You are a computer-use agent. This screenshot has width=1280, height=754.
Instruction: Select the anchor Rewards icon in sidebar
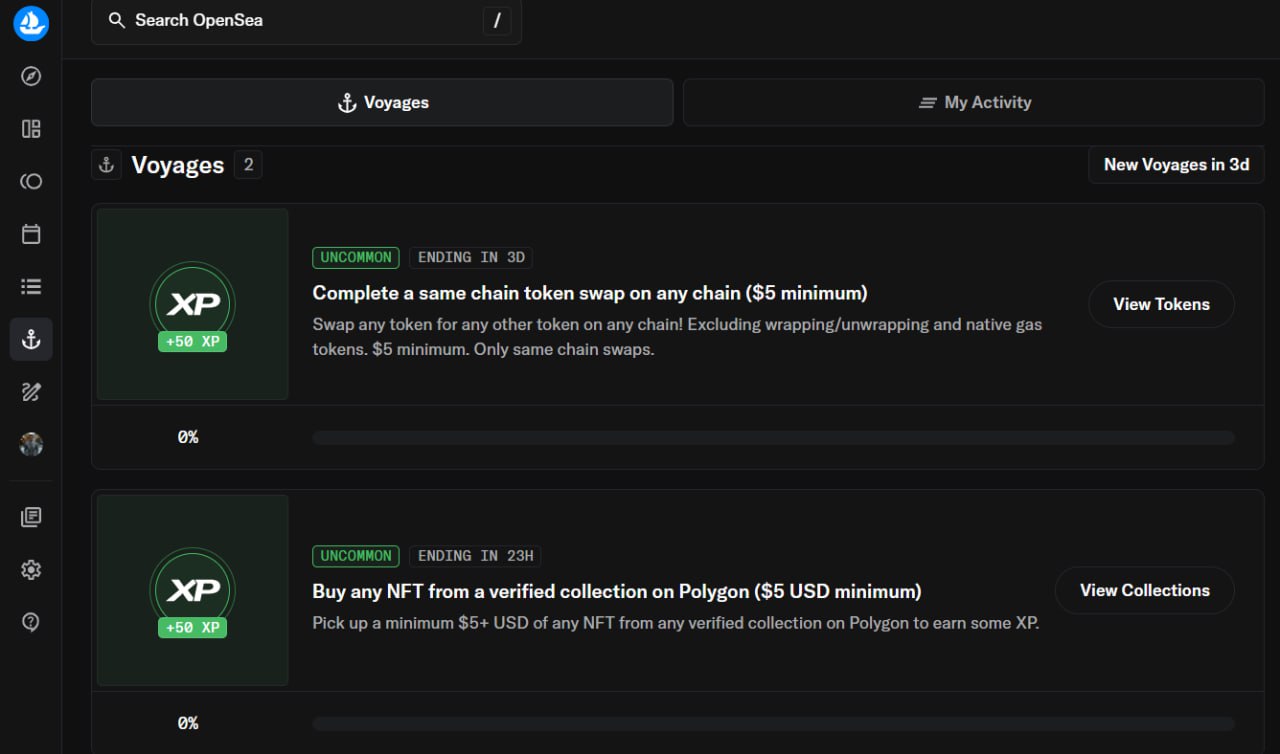click(31, 339)
